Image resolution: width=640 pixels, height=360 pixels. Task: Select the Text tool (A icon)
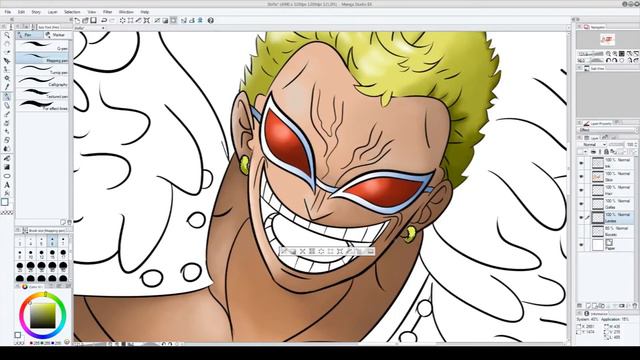coord(7,185)
